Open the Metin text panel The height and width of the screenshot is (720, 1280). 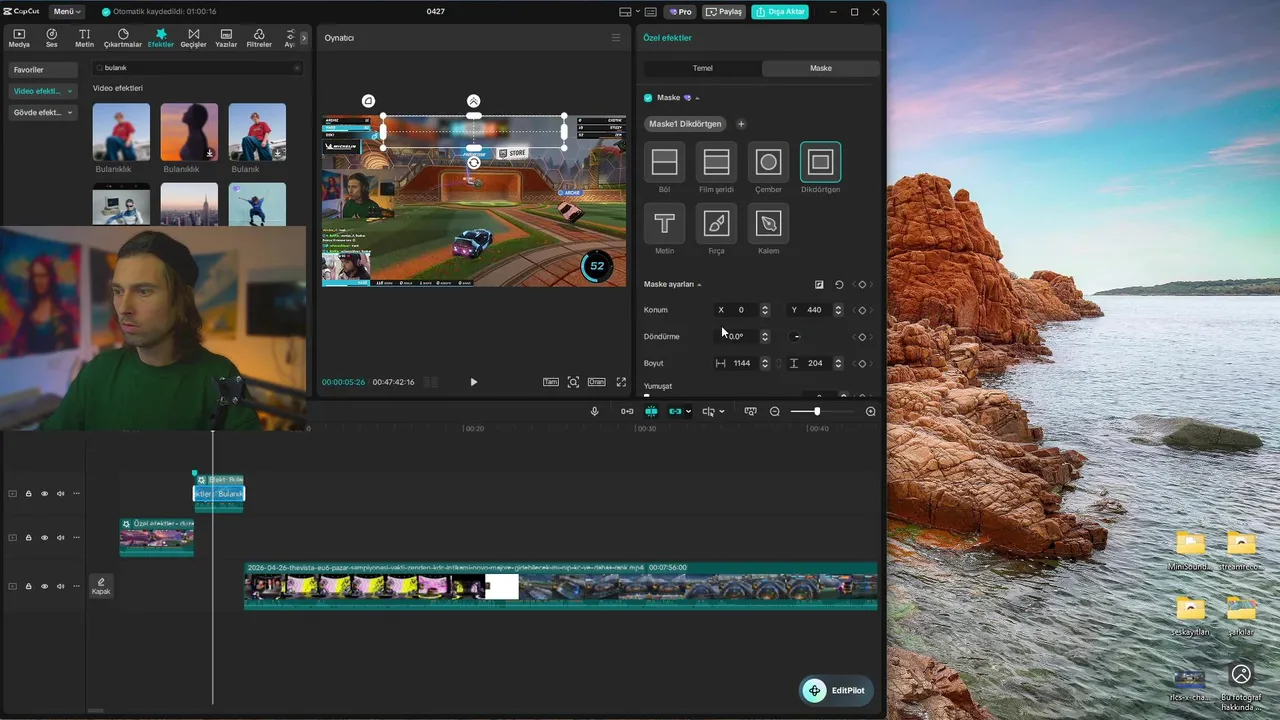click(85, 38)
